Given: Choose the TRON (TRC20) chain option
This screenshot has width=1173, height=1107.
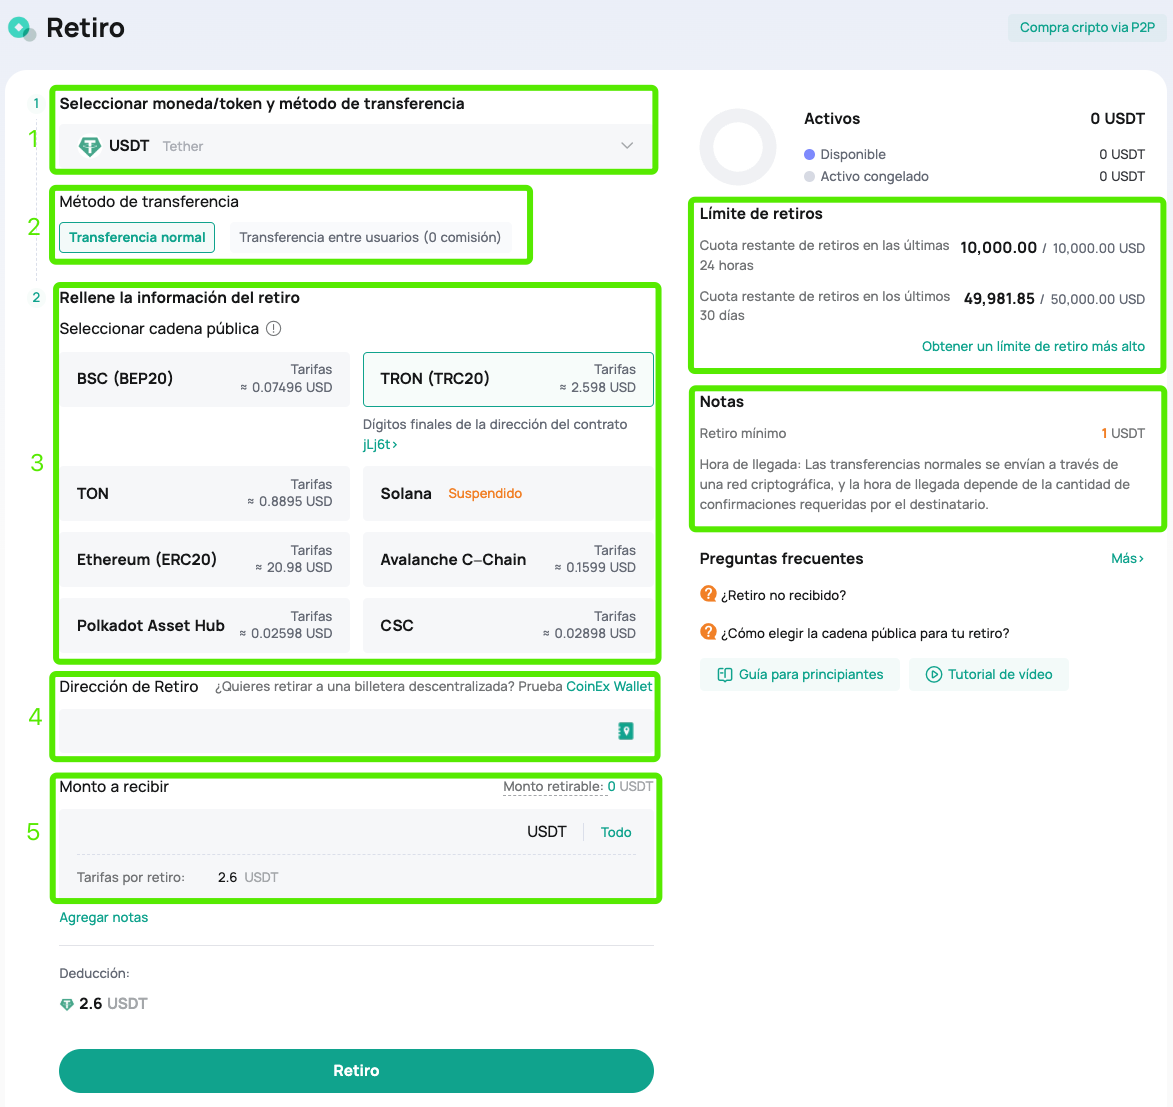Looking at the screenshot, I should (508, 379).
